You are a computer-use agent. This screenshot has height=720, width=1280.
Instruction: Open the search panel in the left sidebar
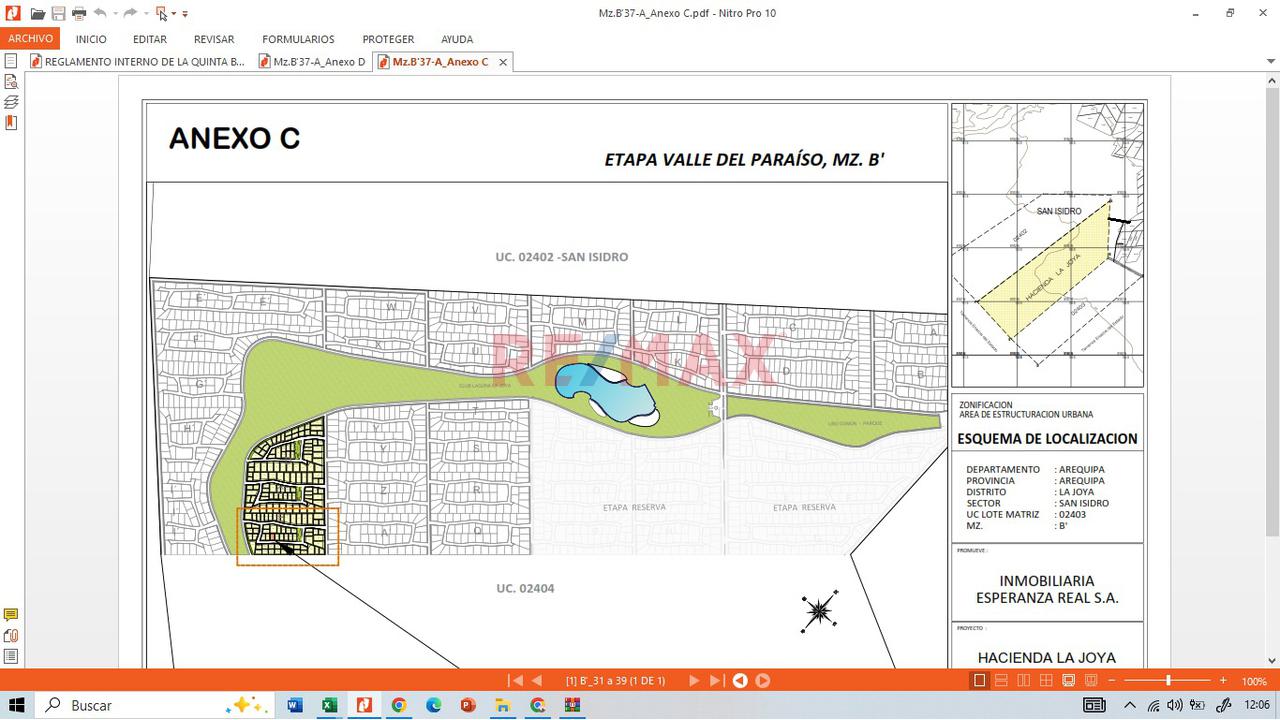click(x=11, y=82)
